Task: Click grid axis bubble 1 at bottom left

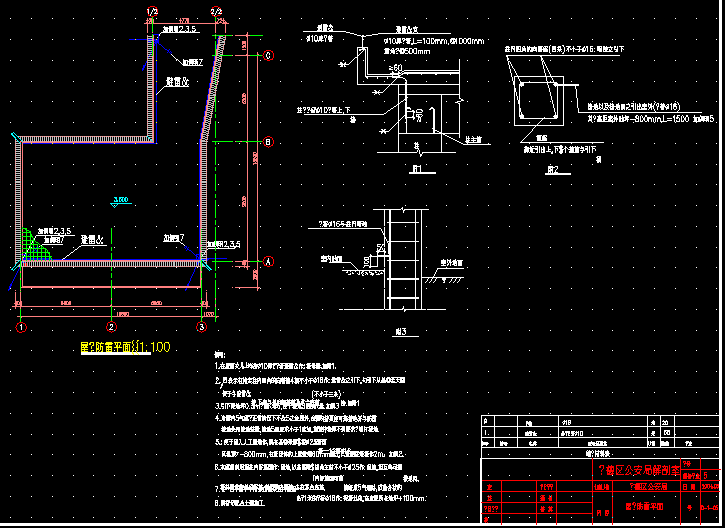Action: 20,326
